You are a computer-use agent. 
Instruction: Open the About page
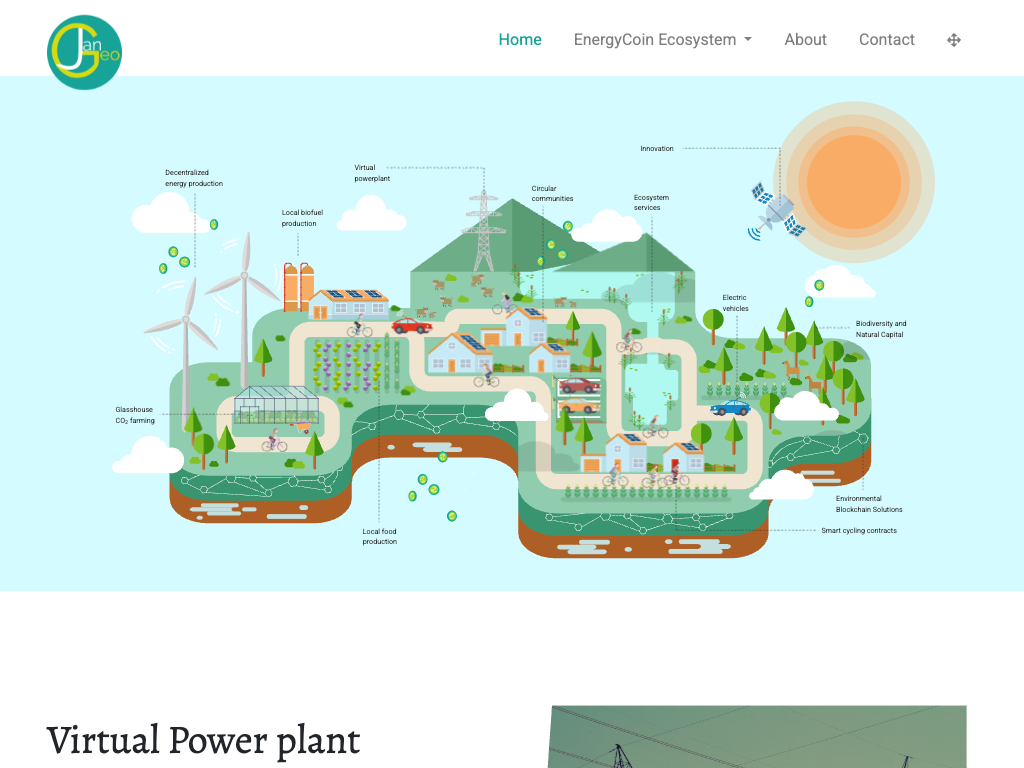[805, 40]
